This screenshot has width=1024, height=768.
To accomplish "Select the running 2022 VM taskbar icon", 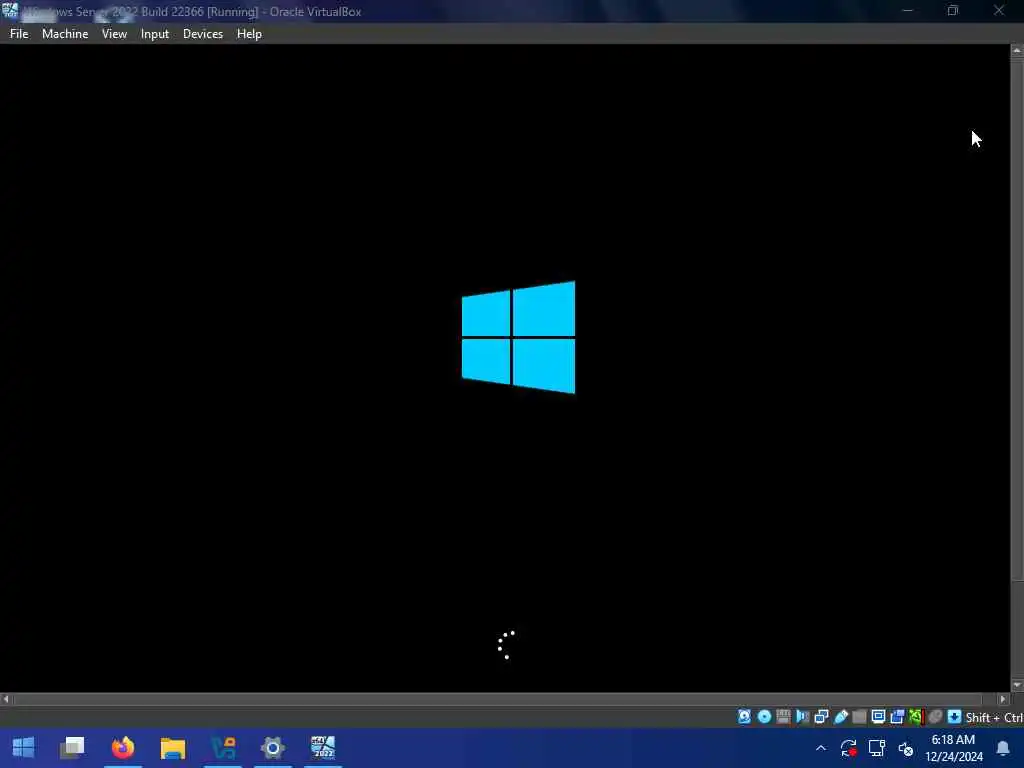I will 323,748.
